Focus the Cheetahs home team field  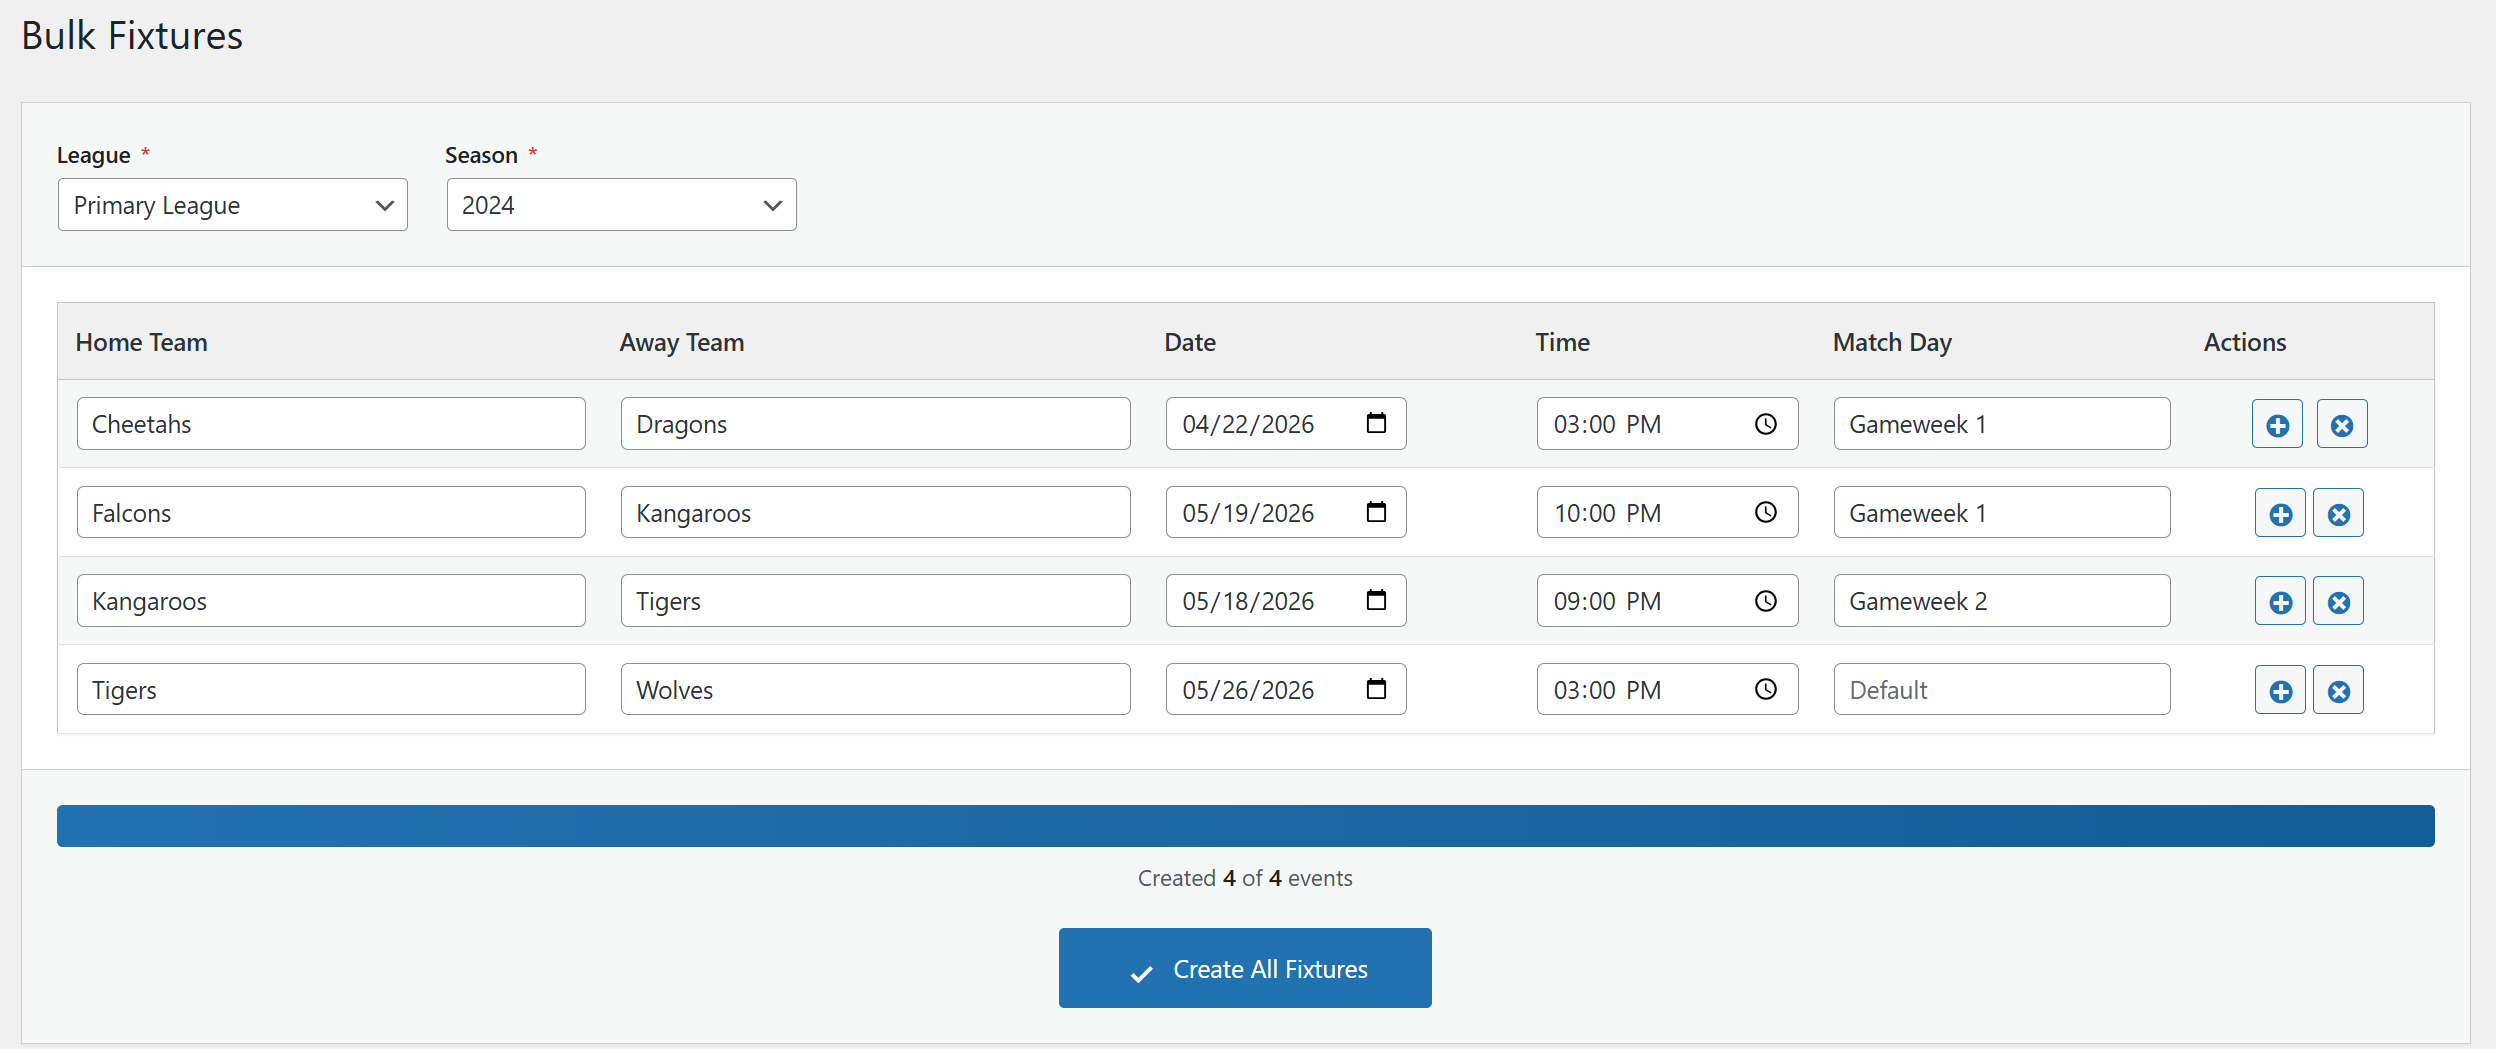click(331, 424)
